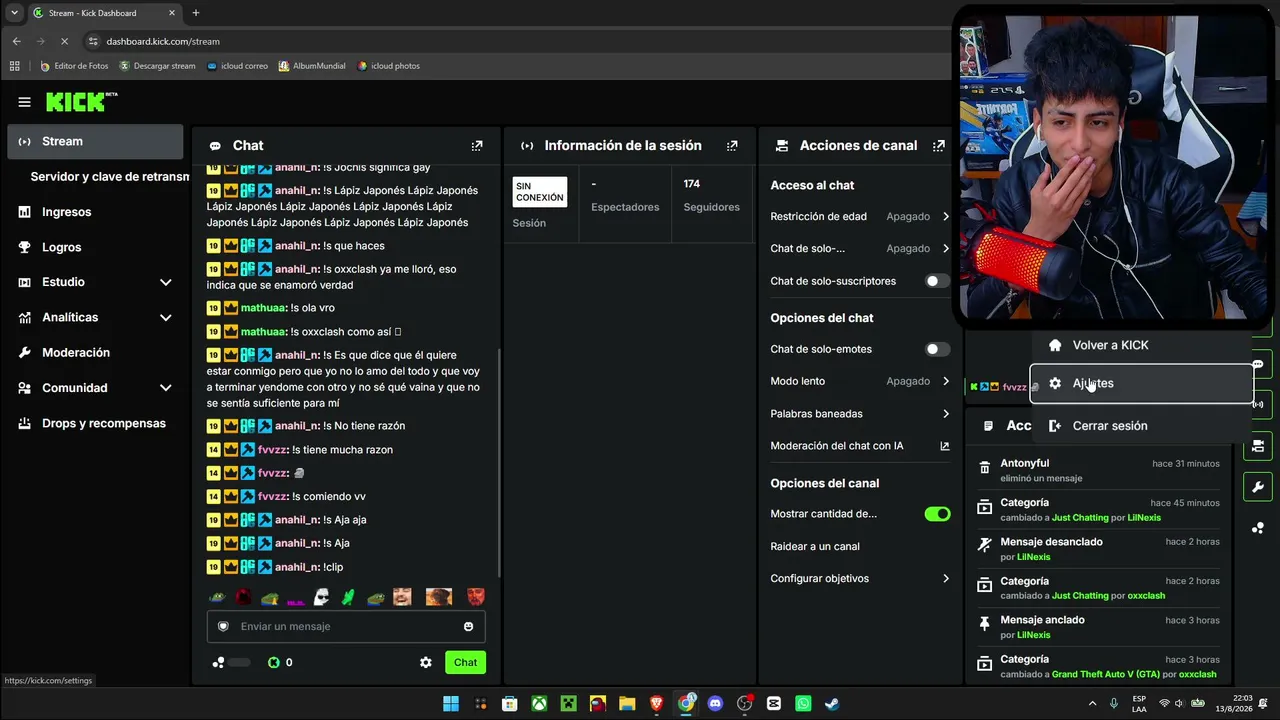Open Steam from the taskbar
The width and height of the screenshot is (1280, 720).
click(x=832, y=703)
